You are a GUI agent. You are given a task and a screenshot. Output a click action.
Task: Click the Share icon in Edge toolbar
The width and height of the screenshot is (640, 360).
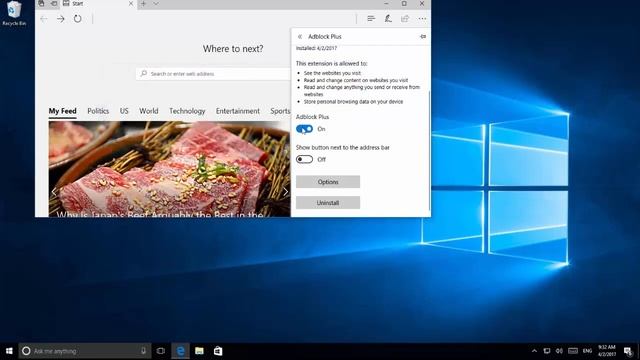(x=405, y=19)
